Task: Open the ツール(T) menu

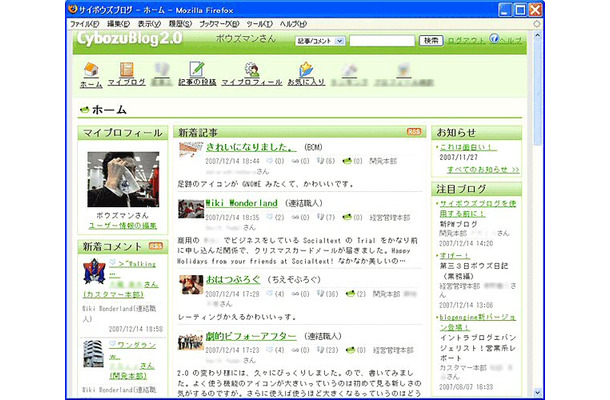Action: [259, 24]
